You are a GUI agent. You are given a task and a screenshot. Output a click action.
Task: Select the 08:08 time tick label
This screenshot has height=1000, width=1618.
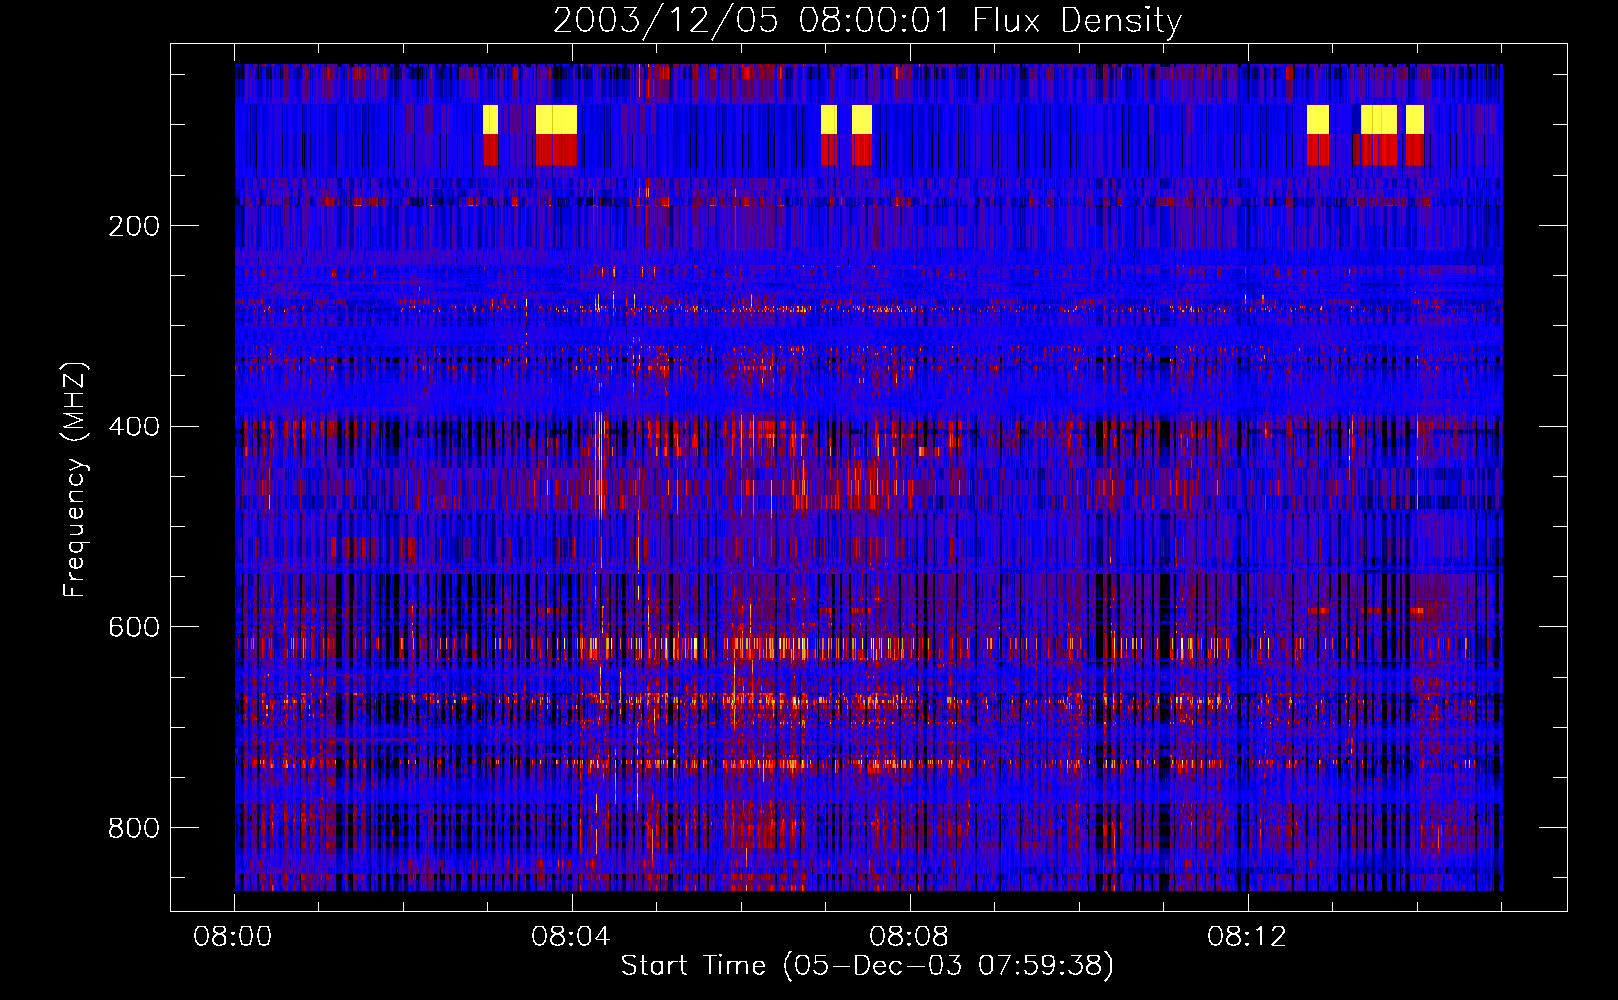point(909,937)
